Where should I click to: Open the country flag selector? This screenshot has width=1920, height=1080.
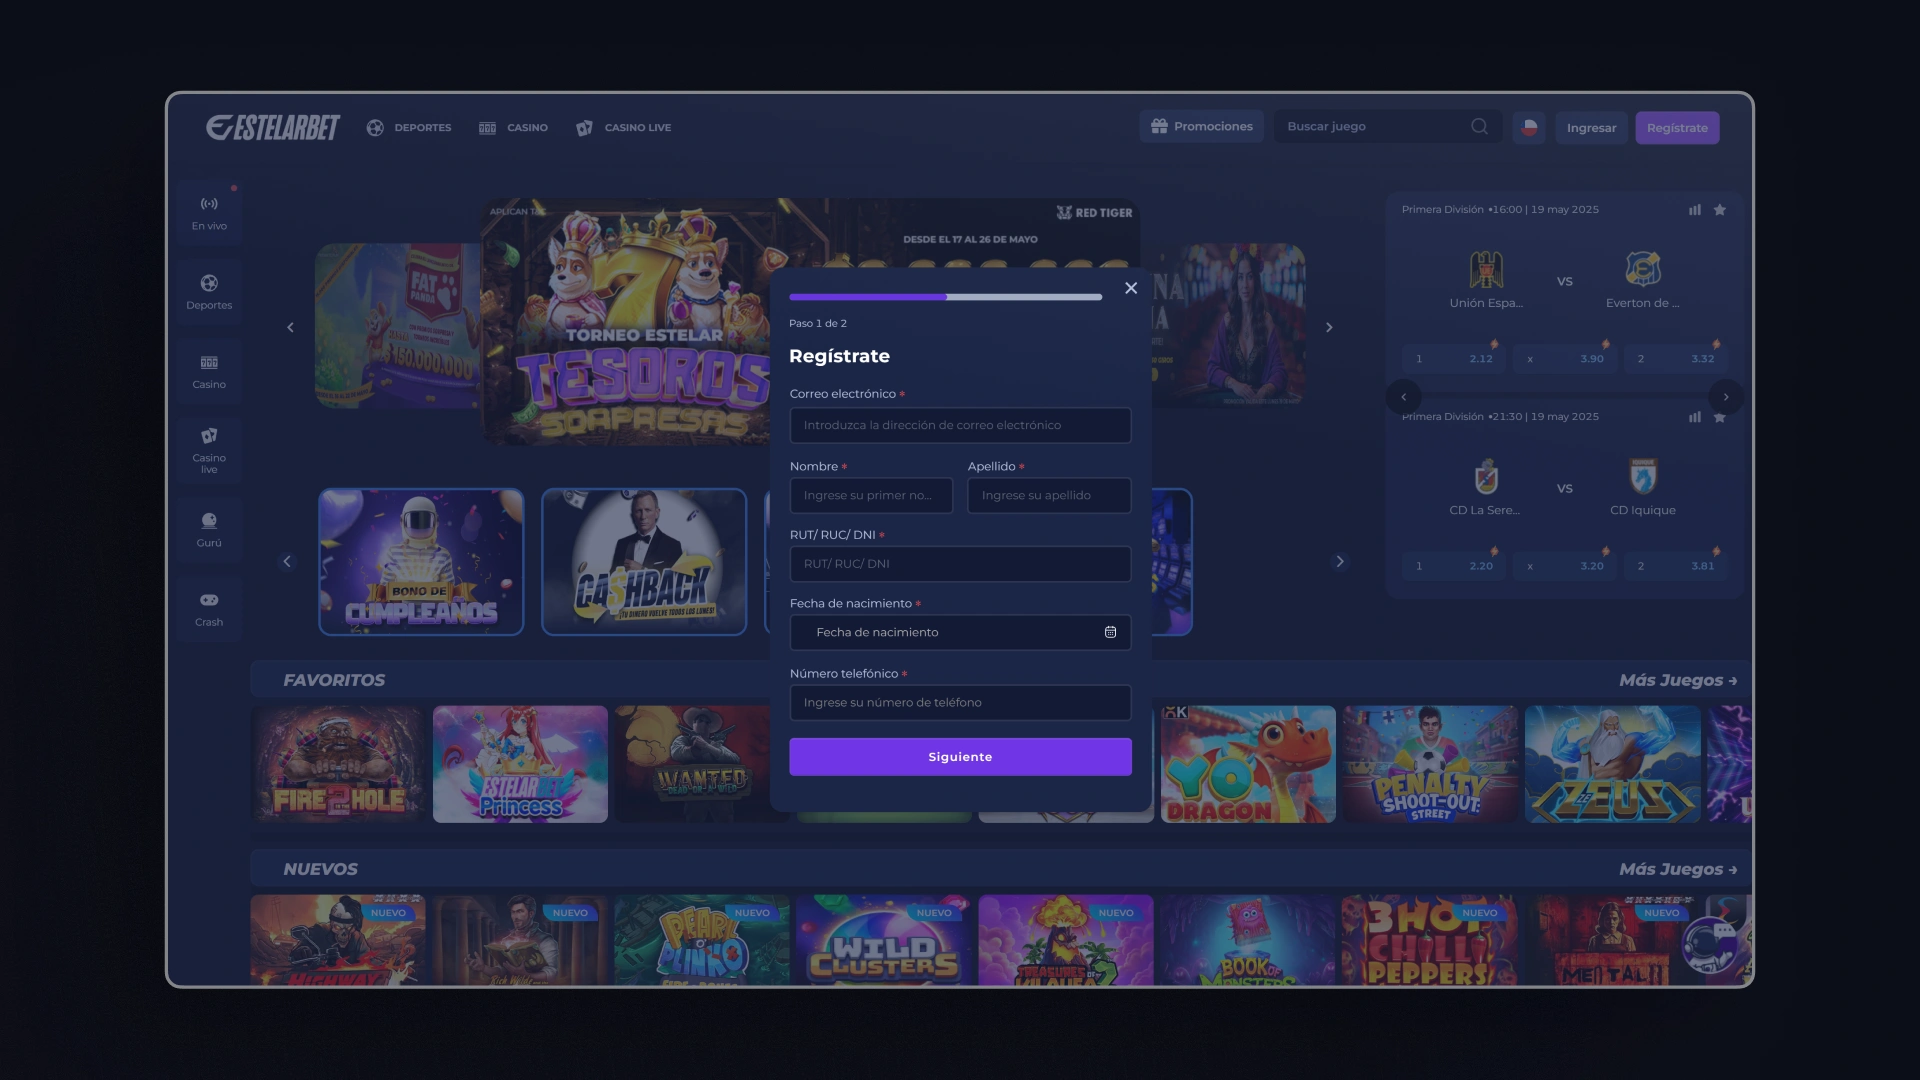[1529, 128]
